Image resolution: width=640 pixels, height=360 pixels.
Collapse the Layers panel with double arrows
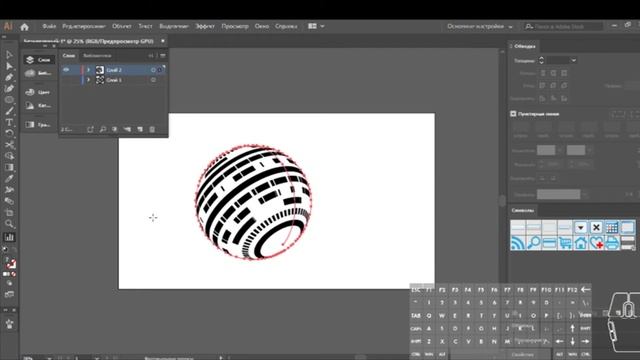[151, 56]
